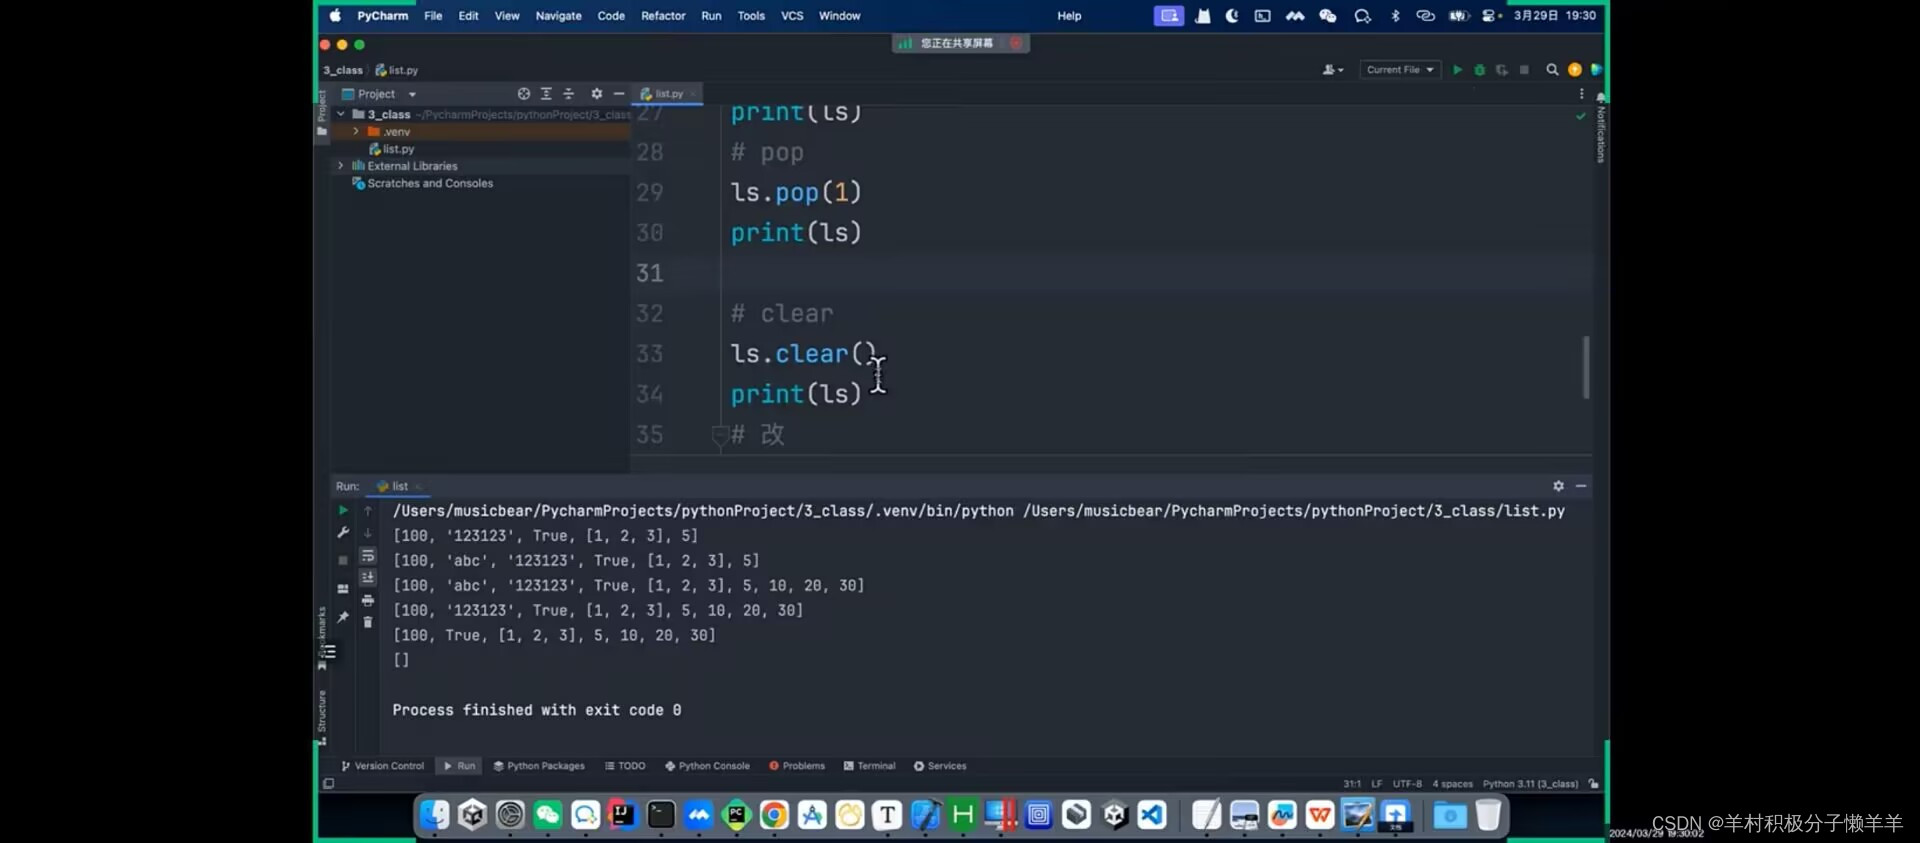
Task: Close the list.py editor tab
Action: 693,94
